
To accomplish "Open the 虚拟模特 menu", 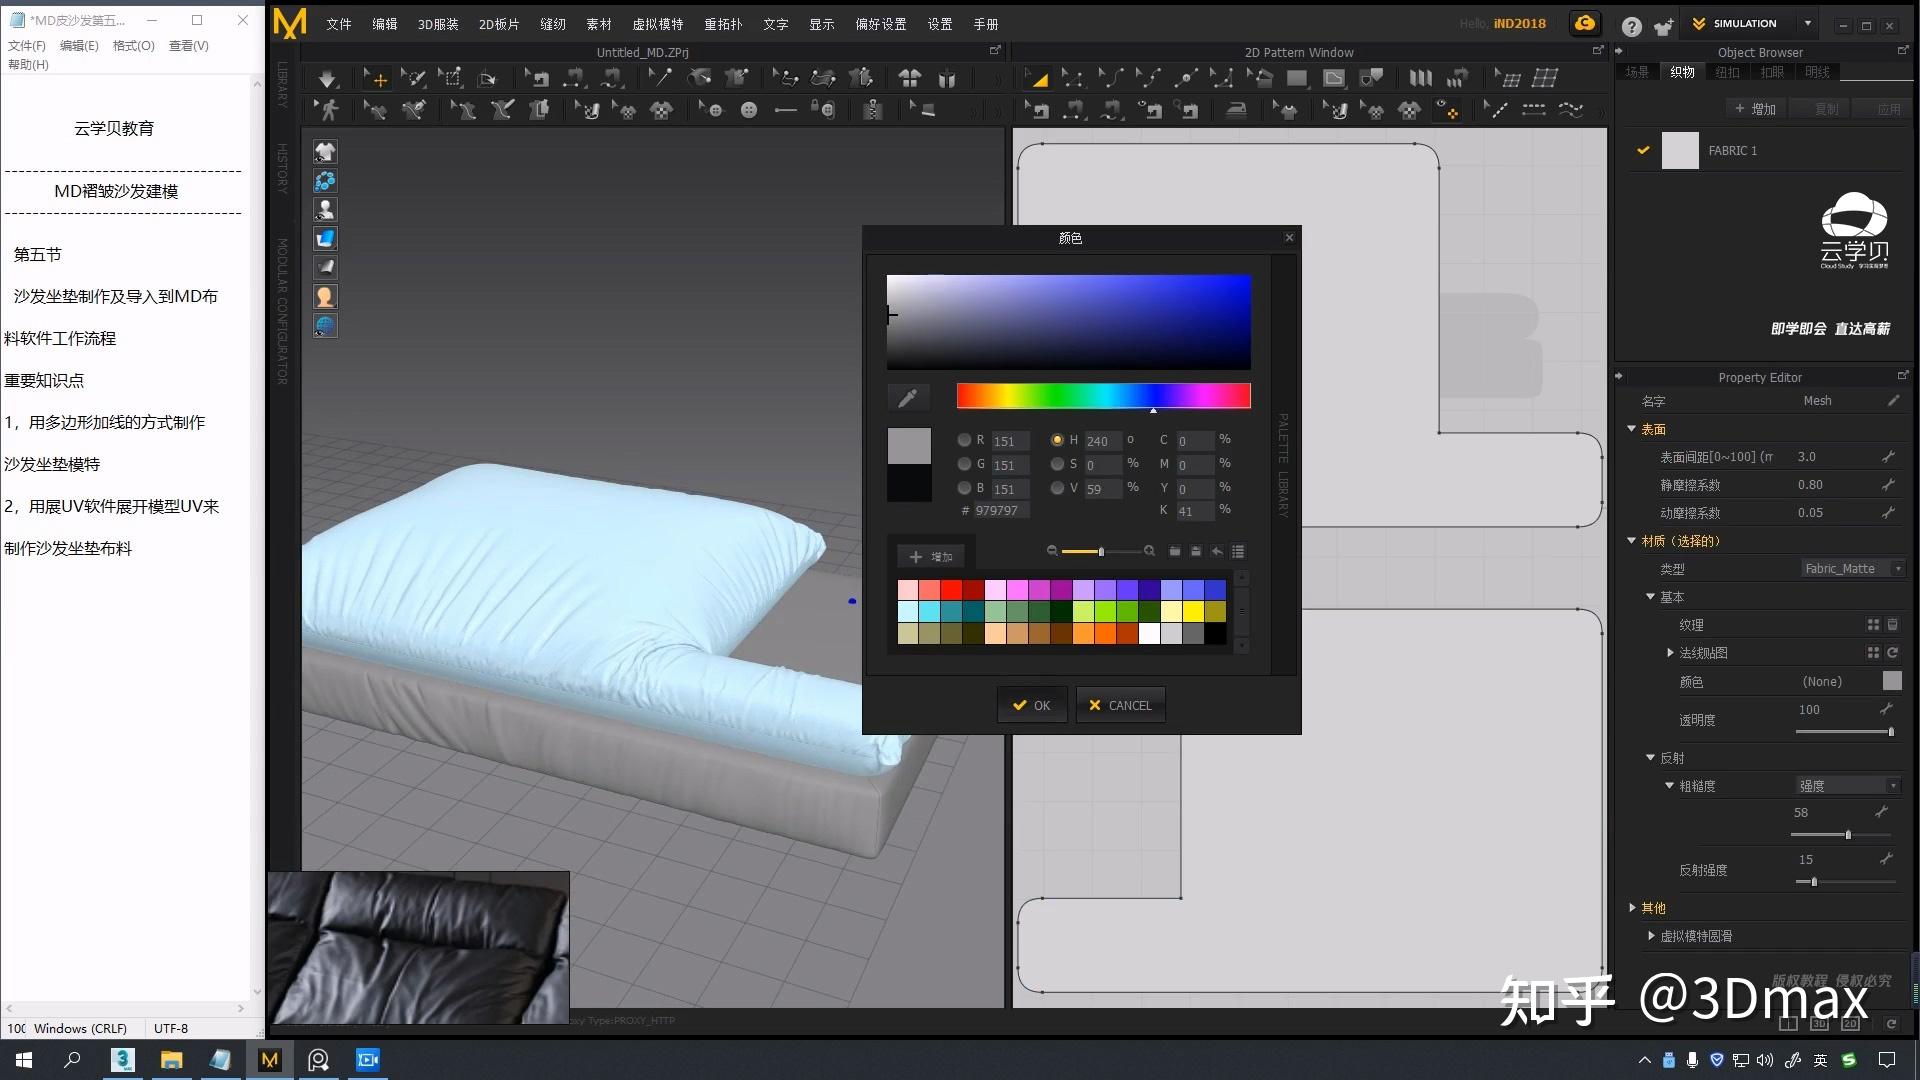I will [x=658, y=24].
